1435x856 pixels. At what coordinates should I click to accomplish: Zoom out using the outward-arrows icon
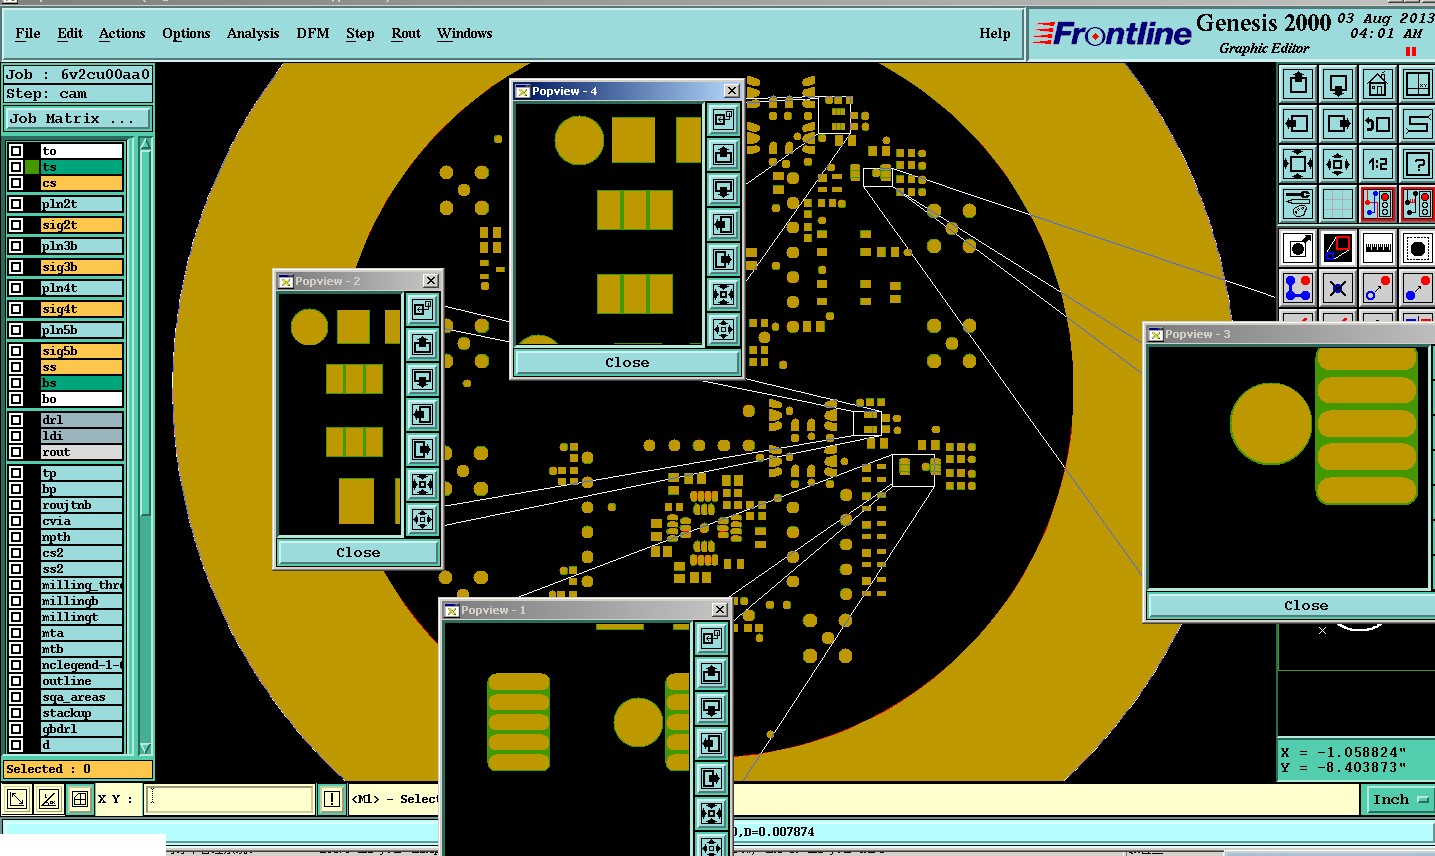tap(1338, 164)
